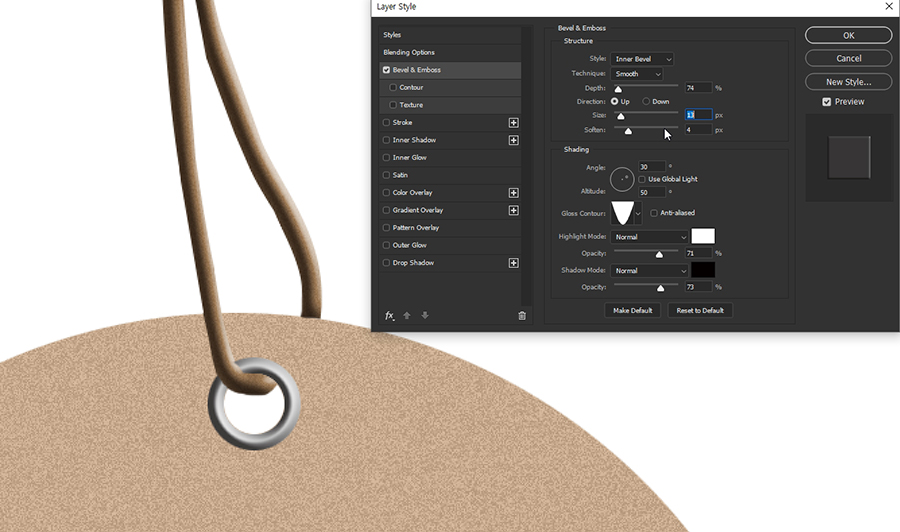Enable the Color Overlay checkbox
This screenshot has height=532, width=900.
(386, 193)
